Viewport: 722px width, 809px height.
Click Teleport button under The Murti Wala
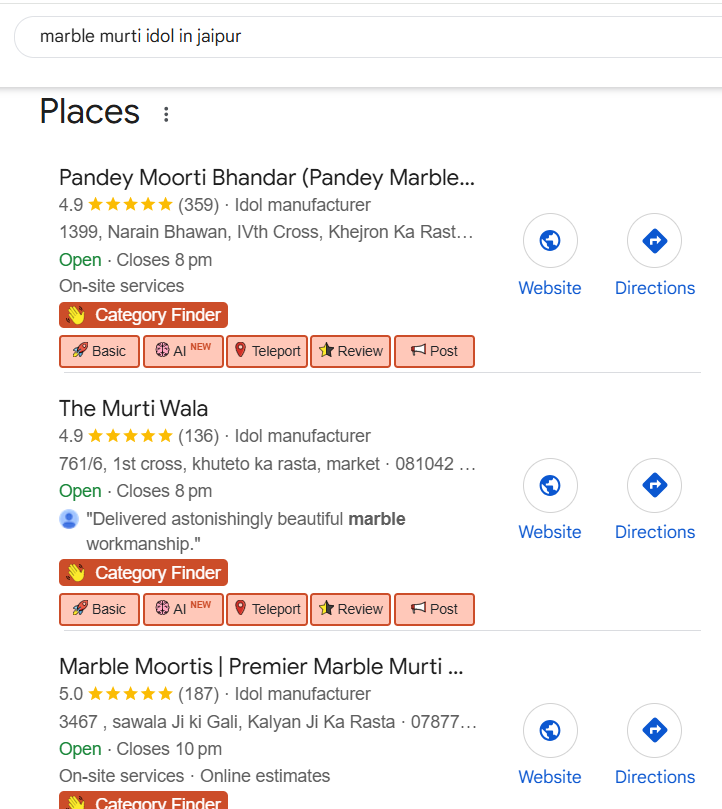point(267,609)
